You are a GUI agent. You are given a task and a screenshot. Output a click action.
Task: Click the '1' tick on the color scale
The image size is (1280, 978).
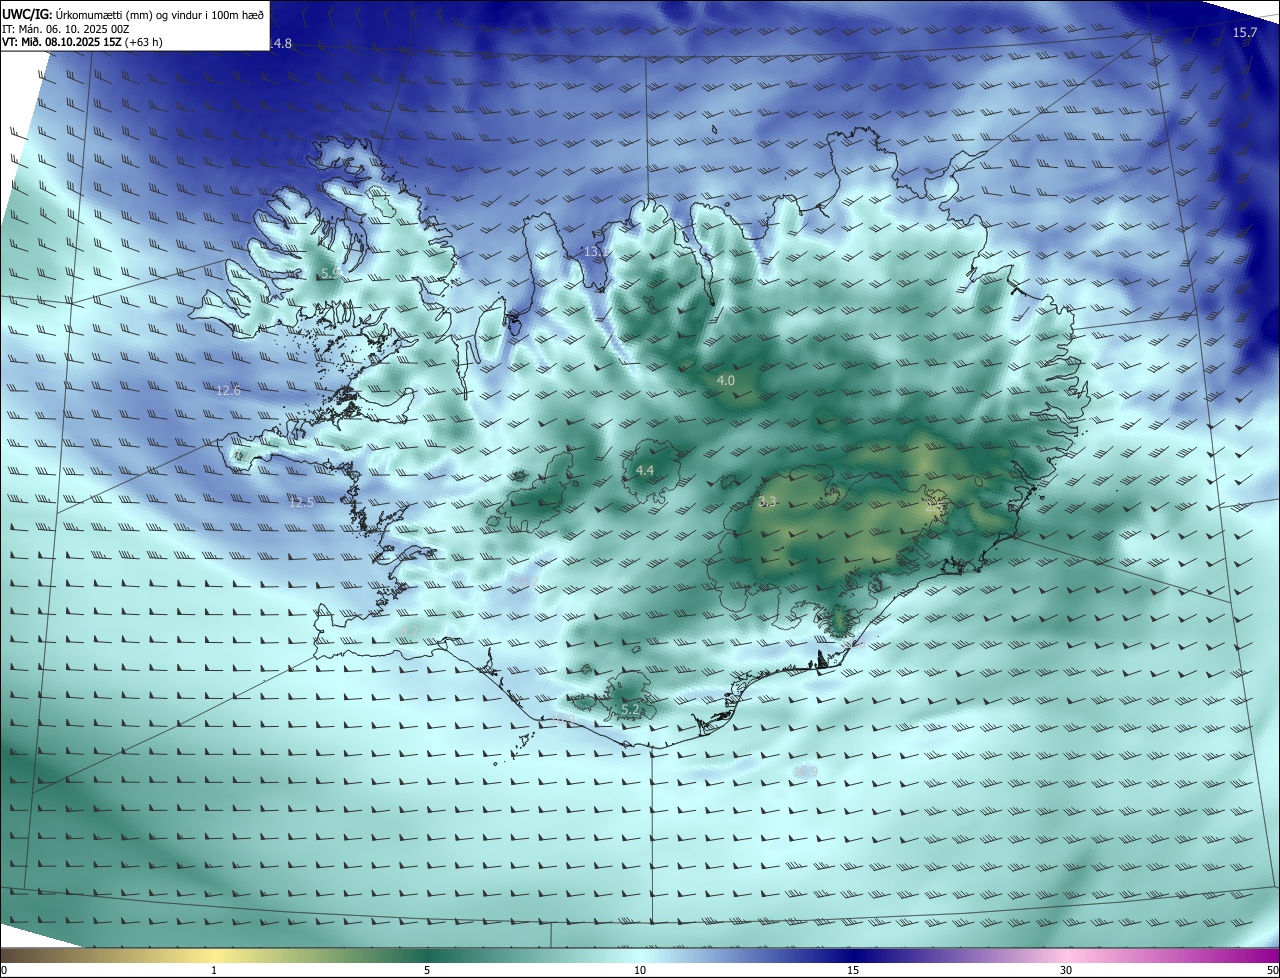[215, 970]
